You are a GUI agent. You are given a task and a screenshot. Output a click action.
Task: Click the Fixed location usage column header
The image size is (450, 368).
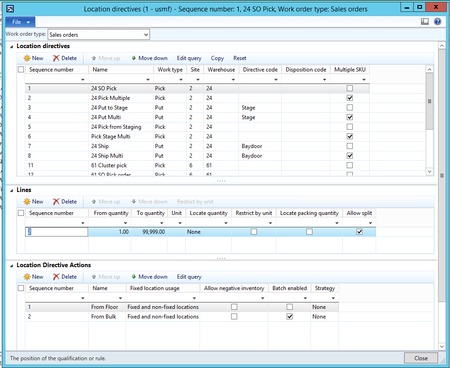(x=163, y=288)
